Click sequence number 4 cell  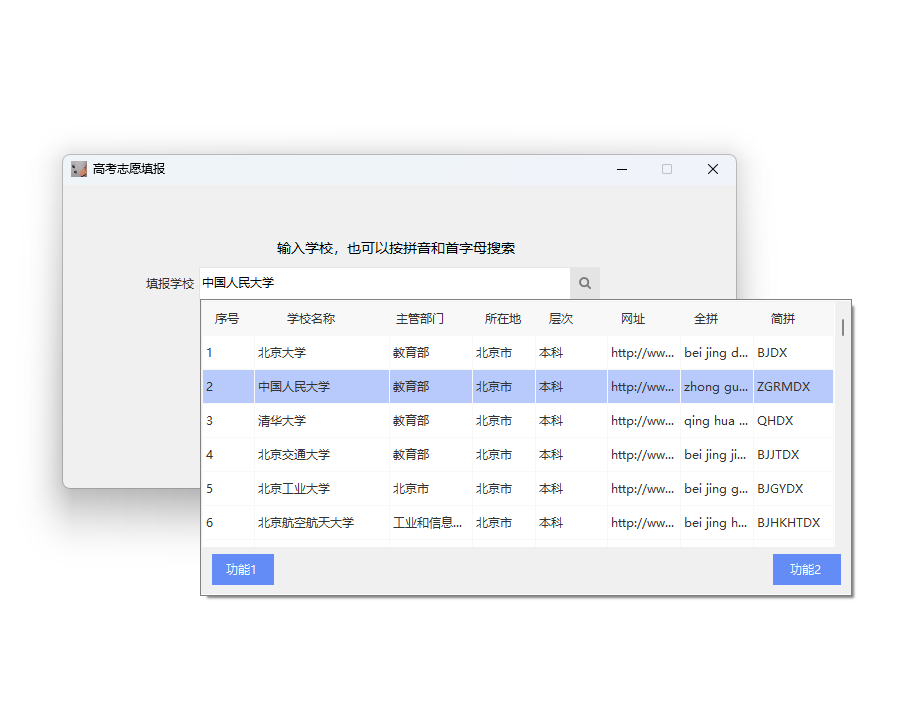pos(228,455)
